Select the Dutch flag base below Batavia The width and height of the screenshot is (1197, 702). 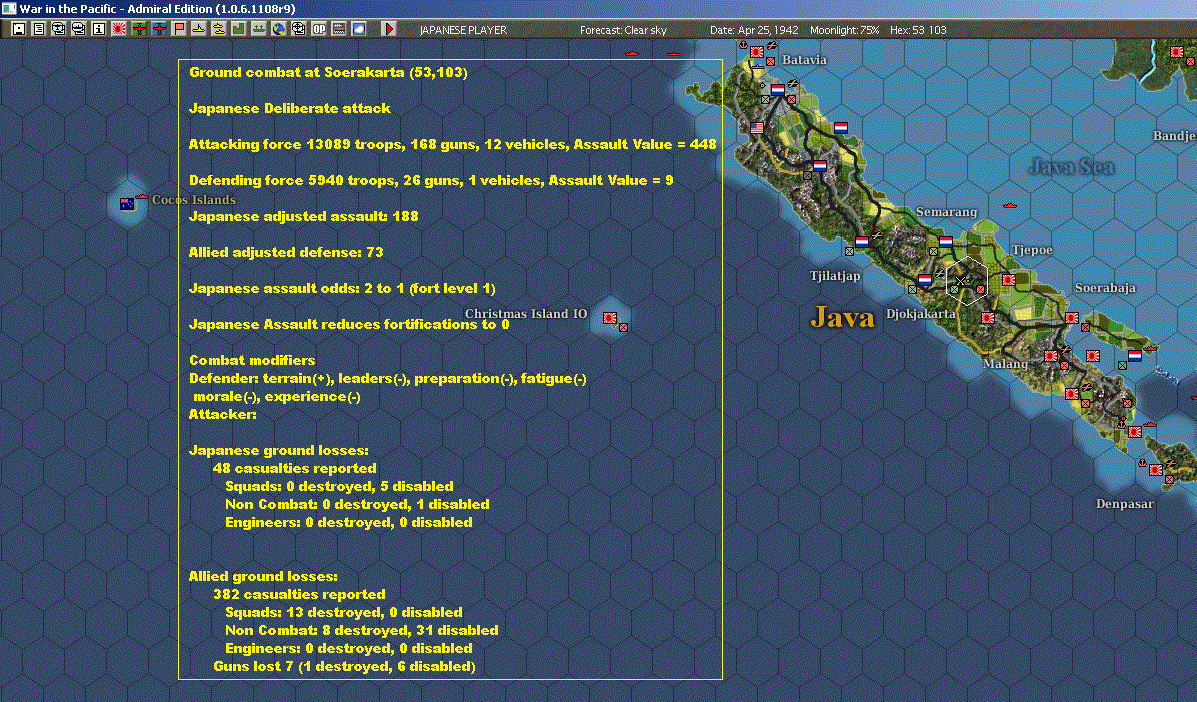click(x=777, y=89)
